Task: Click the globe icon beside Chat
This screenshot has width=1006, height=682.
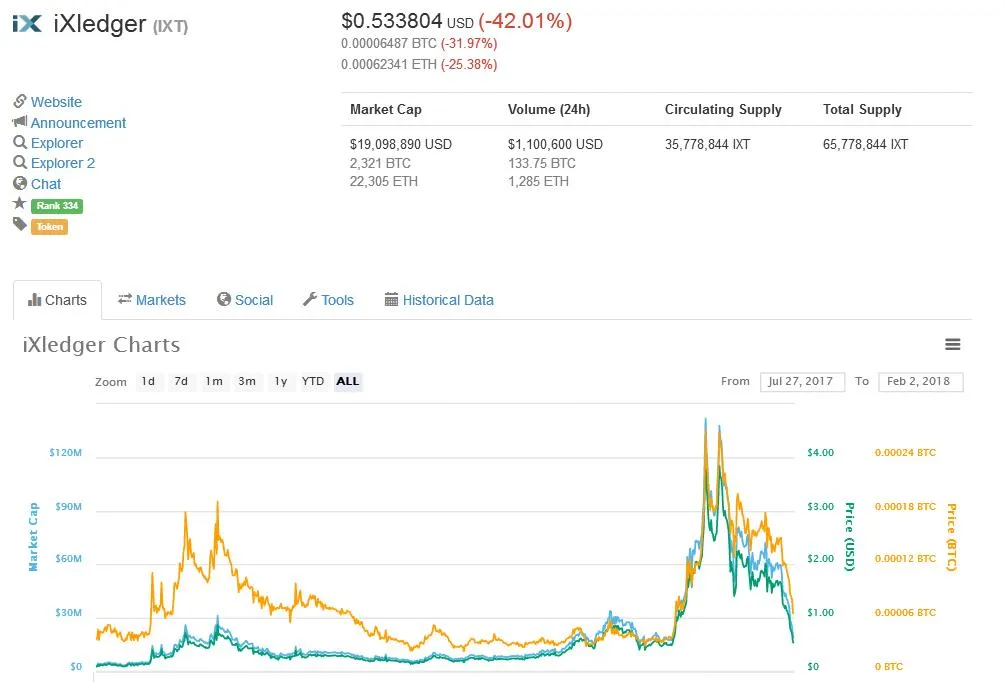Action: coord(20,183)
